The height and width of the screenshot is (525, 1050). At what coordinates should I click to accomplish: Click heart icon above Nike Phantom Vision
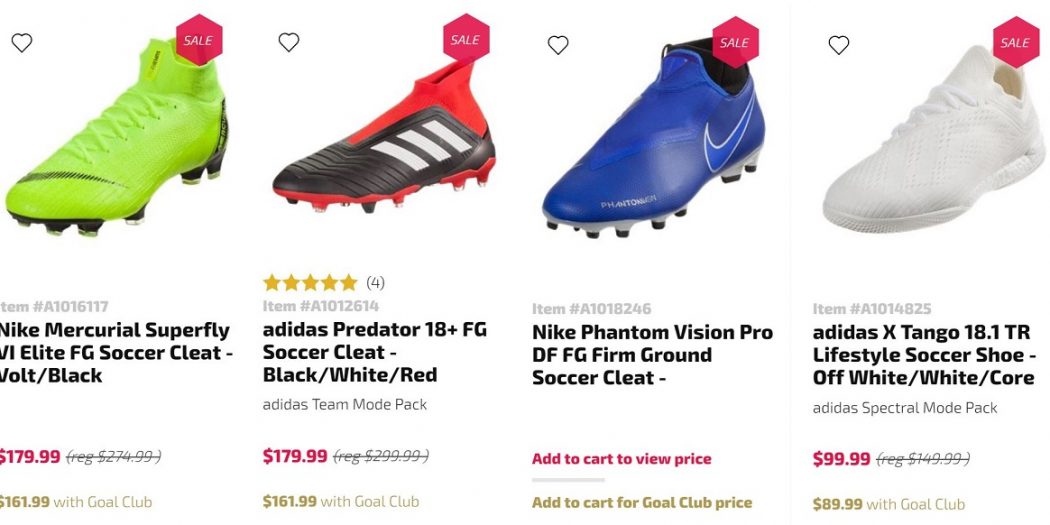click(558, 45)
